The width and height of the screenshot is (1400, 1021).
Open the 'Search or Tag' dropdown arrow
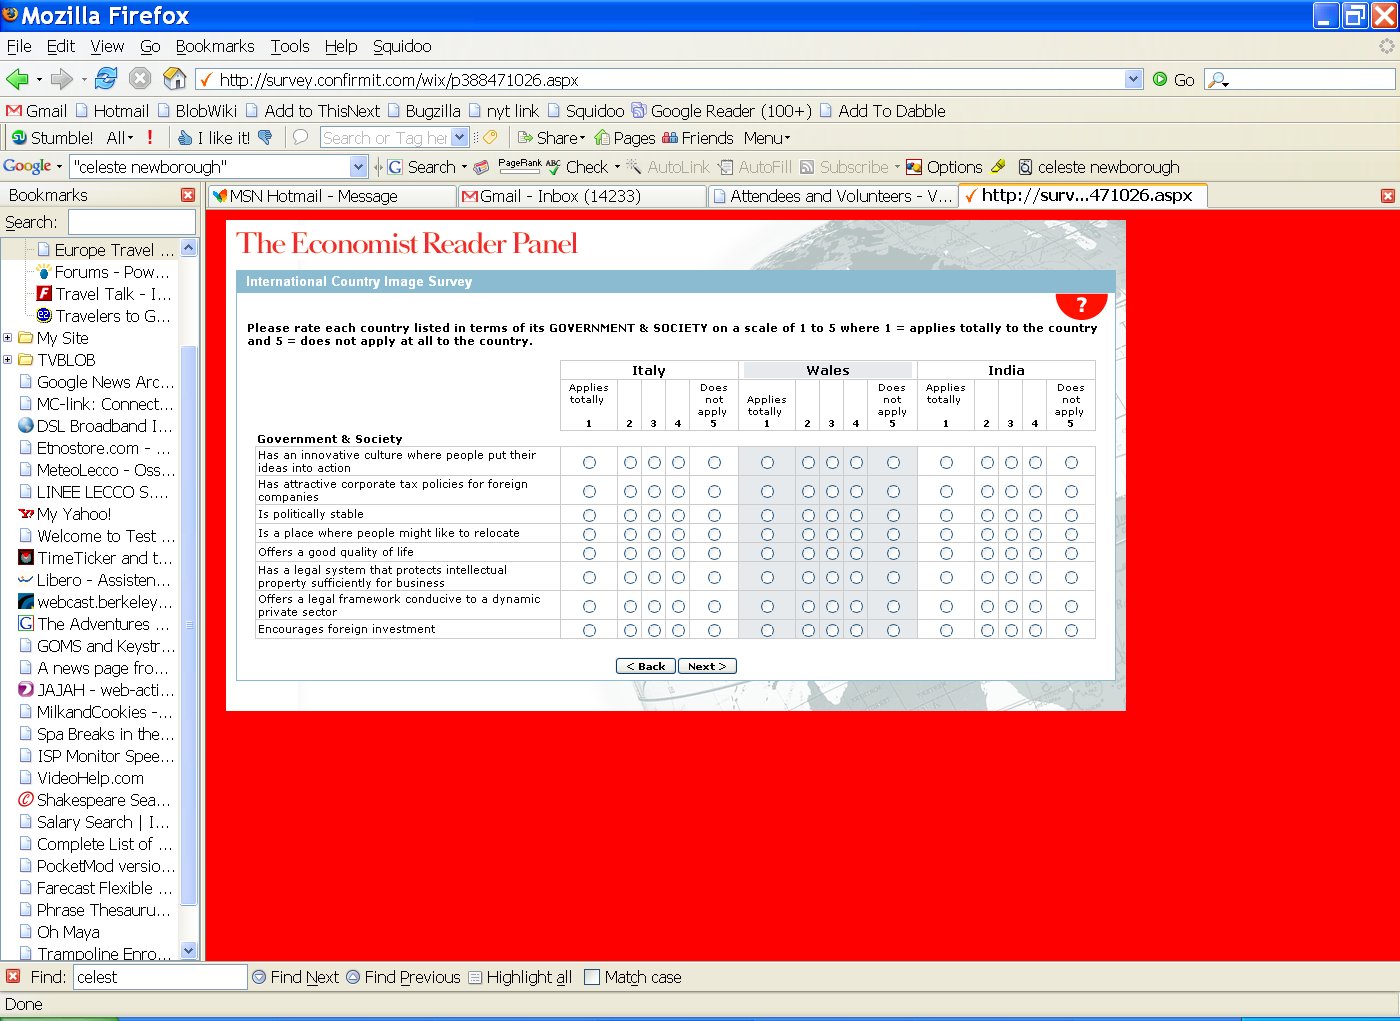point(459,138)
